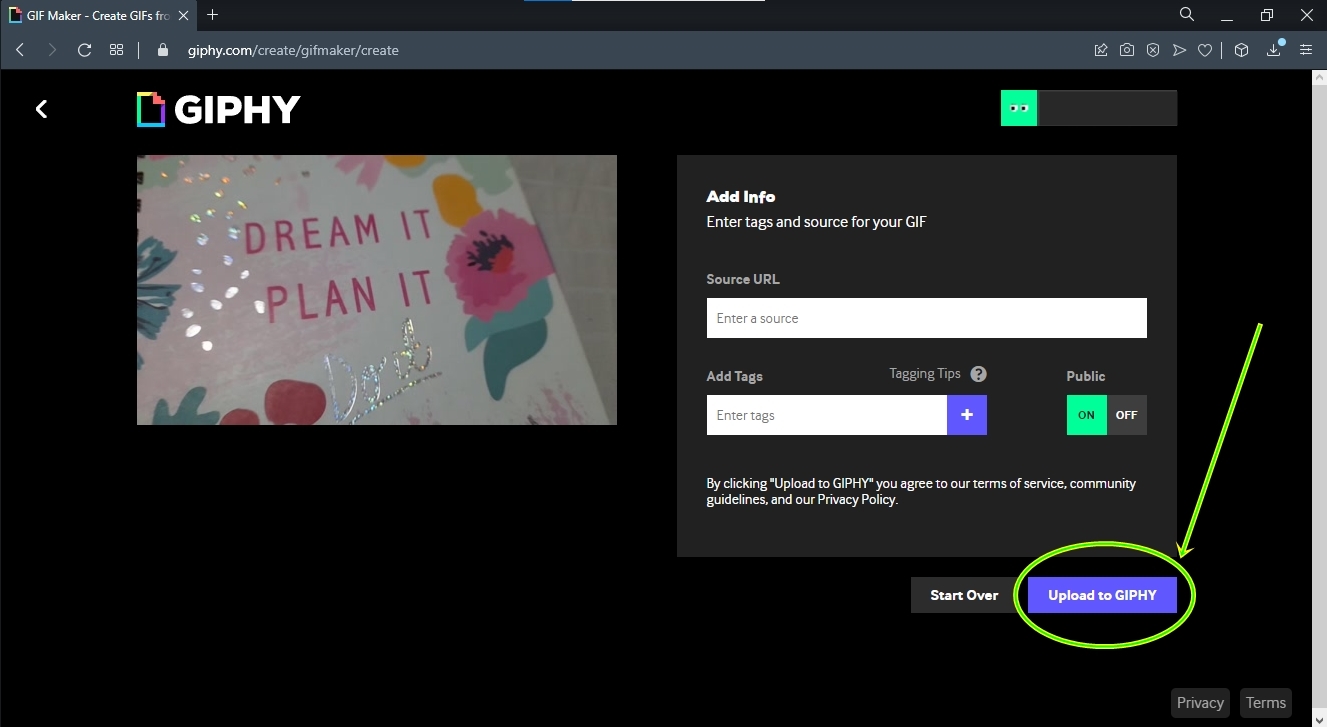
Task: Click the browser search tabs magnifier
Action: pos(1187,15)
